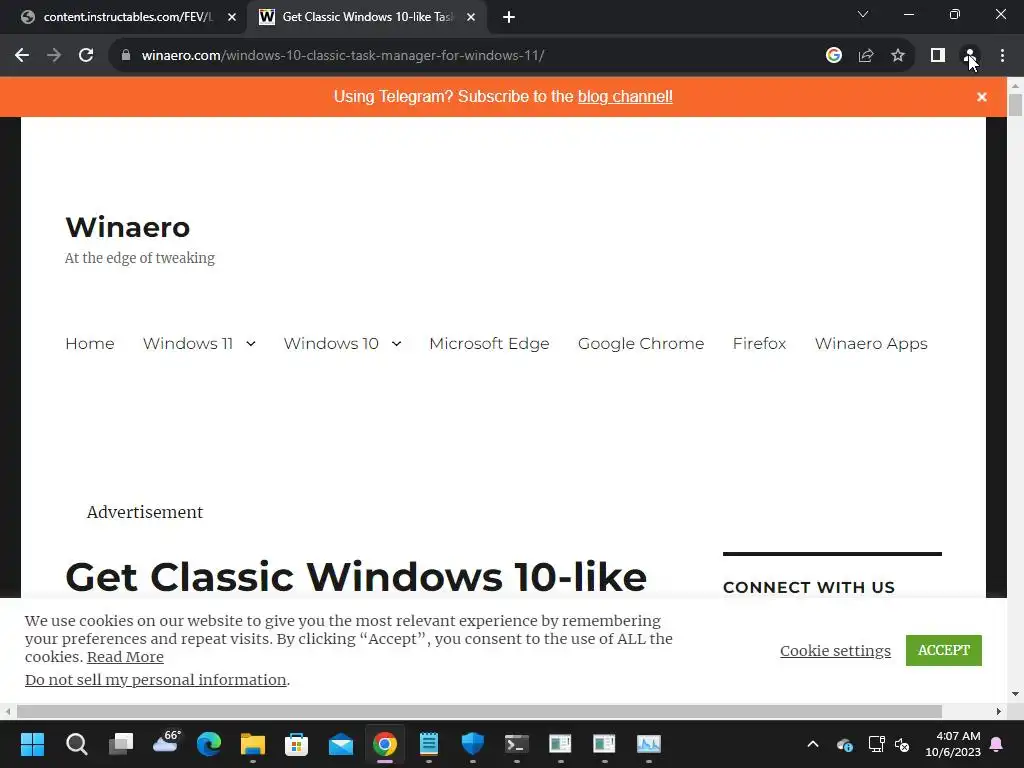
Task: Open File Explorer from the taskbar
Action: (x=253, y=744)
